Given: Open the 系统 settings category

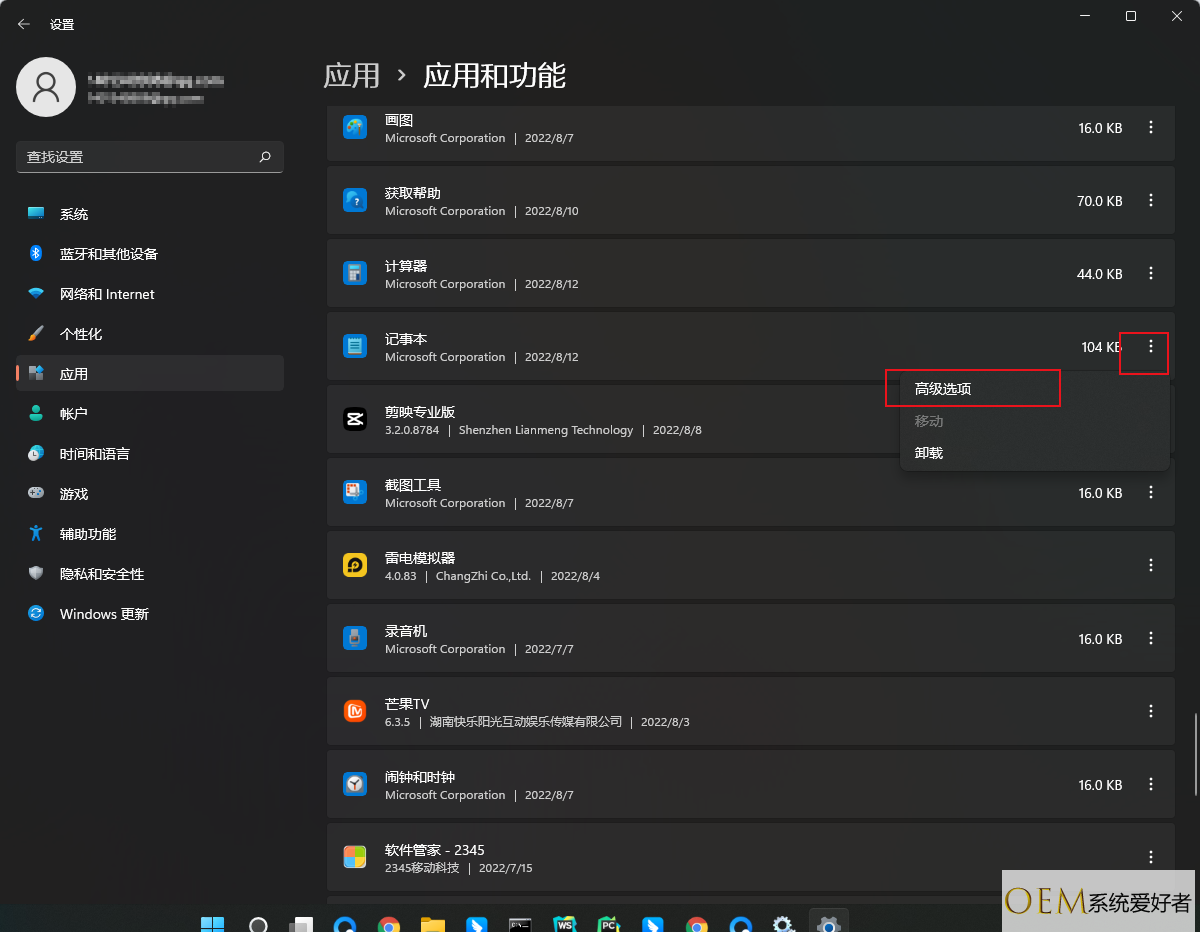Looking at the screenshot, I should pos(150,214).
